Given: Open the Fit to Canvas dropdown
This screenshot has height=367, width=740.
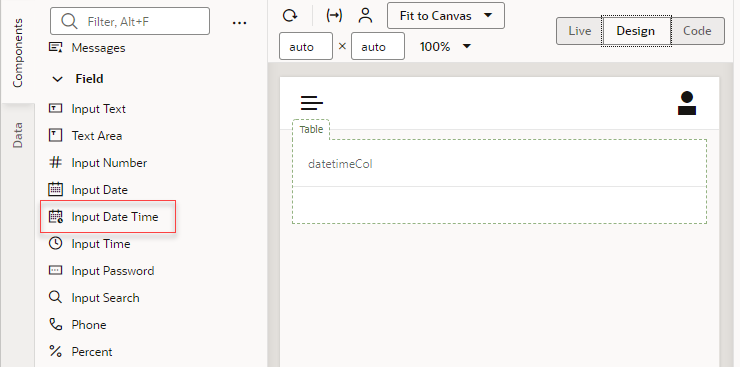Looking at the screenshot, I should [446, 16].
